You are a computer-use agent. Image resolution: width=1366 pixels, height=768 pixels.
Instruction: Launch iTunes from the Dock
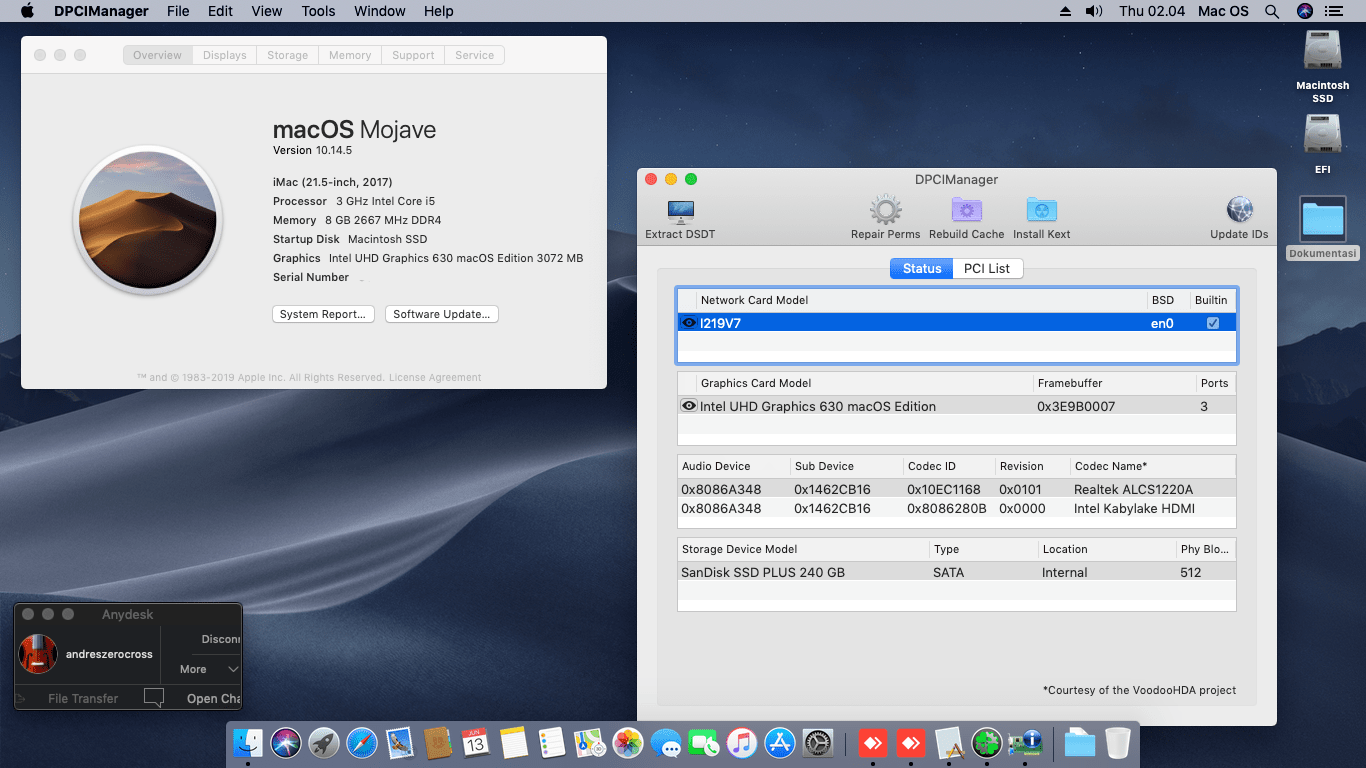tap(739, 743)
